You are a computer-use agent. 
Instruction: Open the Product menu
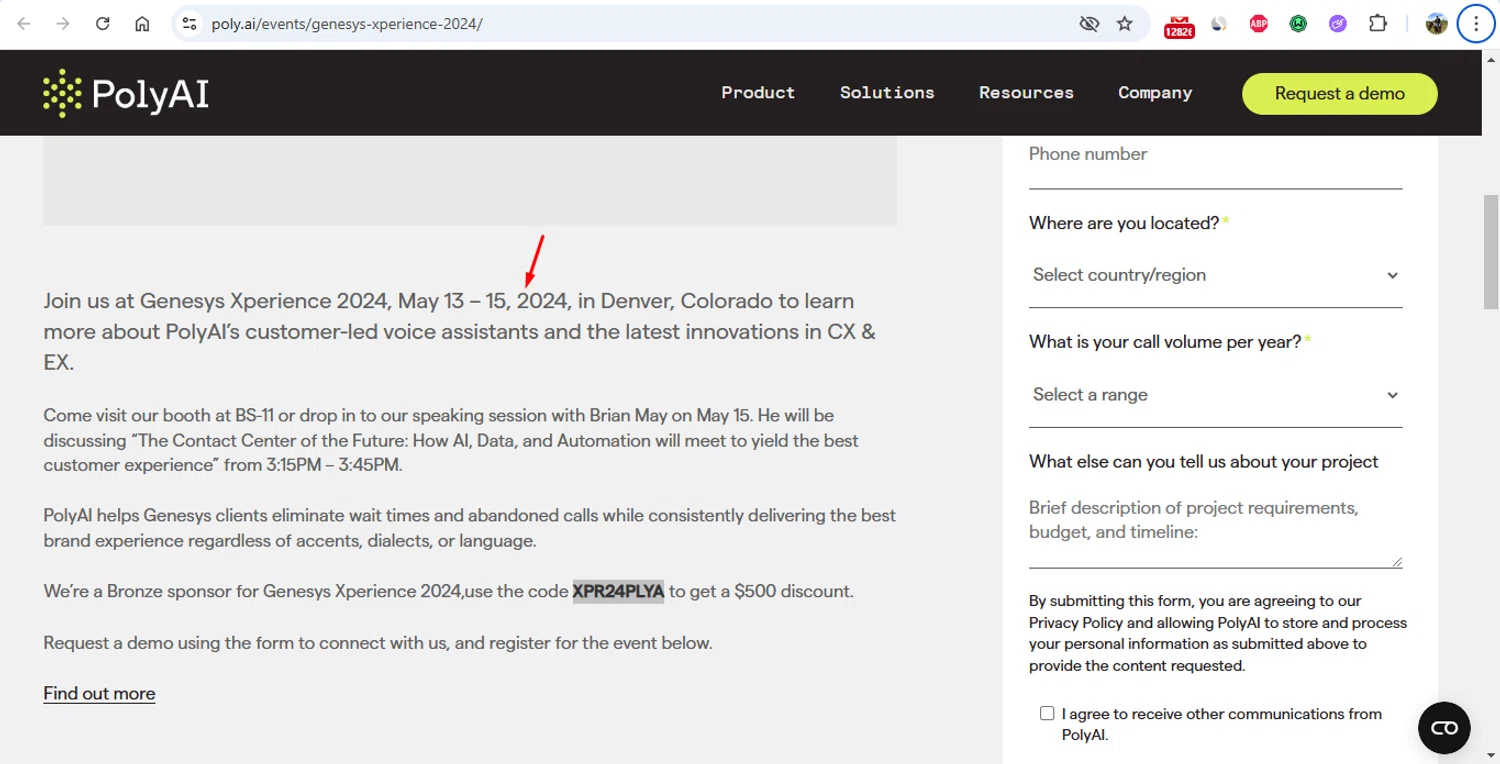tap(758, 93)
